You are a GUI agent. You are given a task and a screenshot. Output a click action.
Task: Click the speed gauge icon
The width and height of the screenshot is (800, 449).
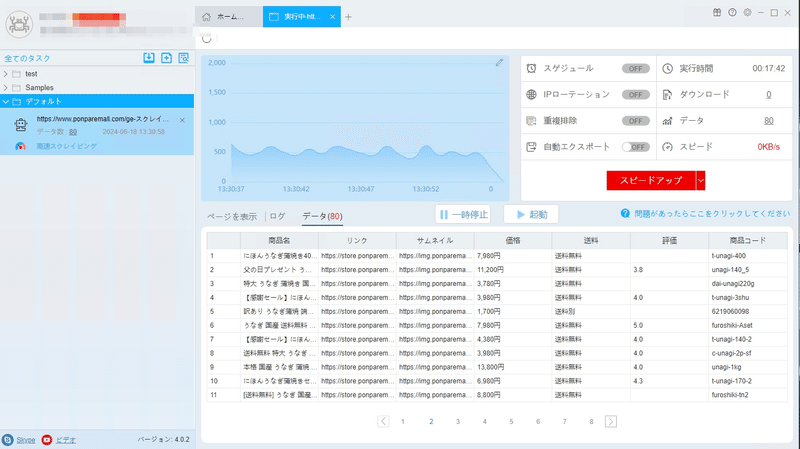667,147
